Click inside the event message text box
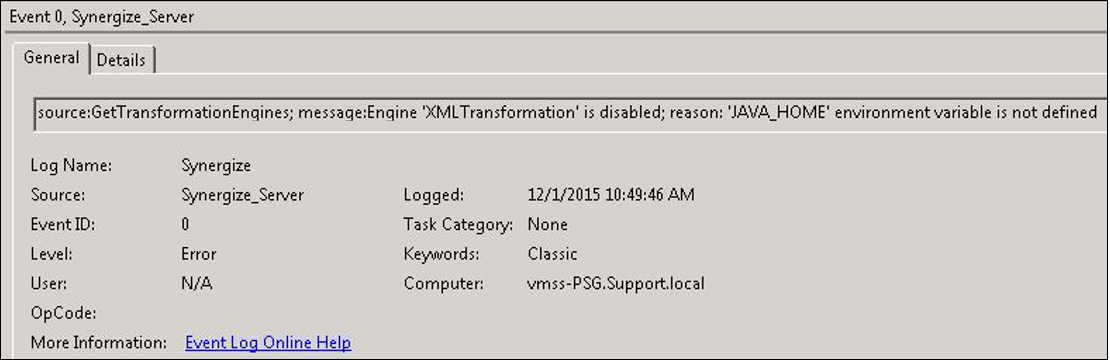This screenshot has width=1110, height=361. coord(571,113)
